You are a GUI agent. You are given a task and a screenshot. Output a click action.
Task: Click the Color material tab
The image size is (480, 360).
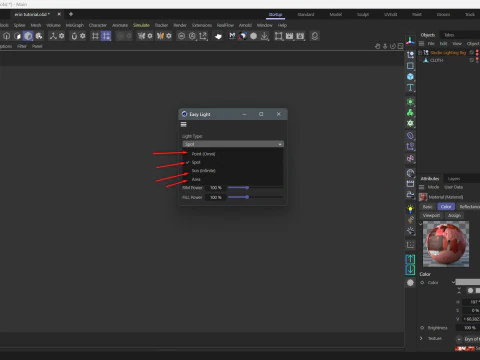(x=446, y=207)
